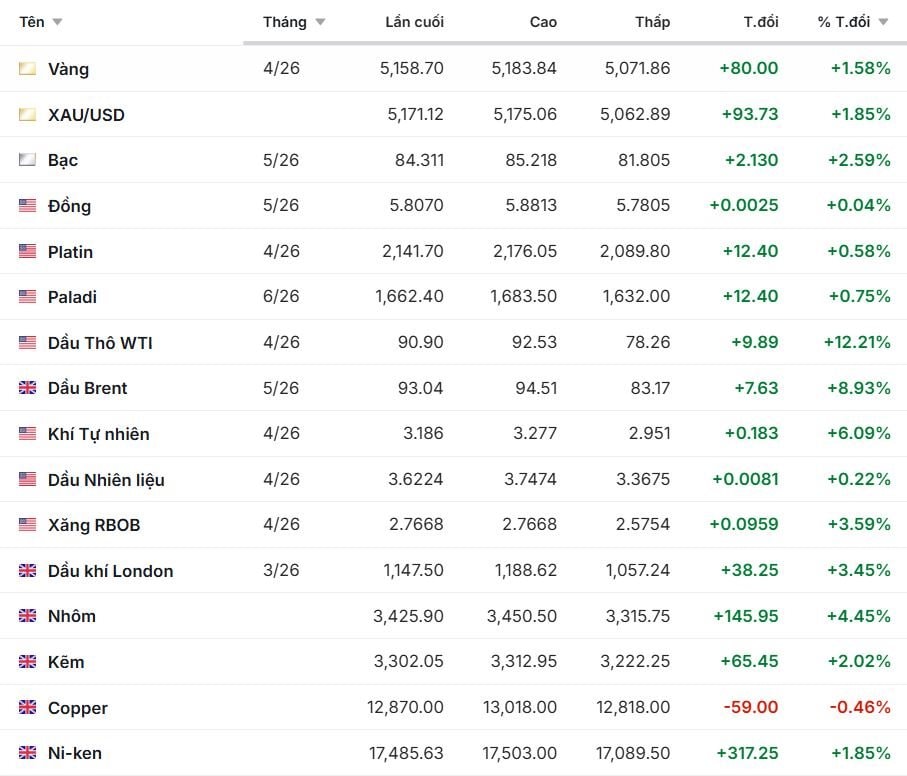Image resolution: width=907 pixels, height=776 pixels.
Task: Click the UK flag icon beside Ni-ken
Action: click(27, 753)
